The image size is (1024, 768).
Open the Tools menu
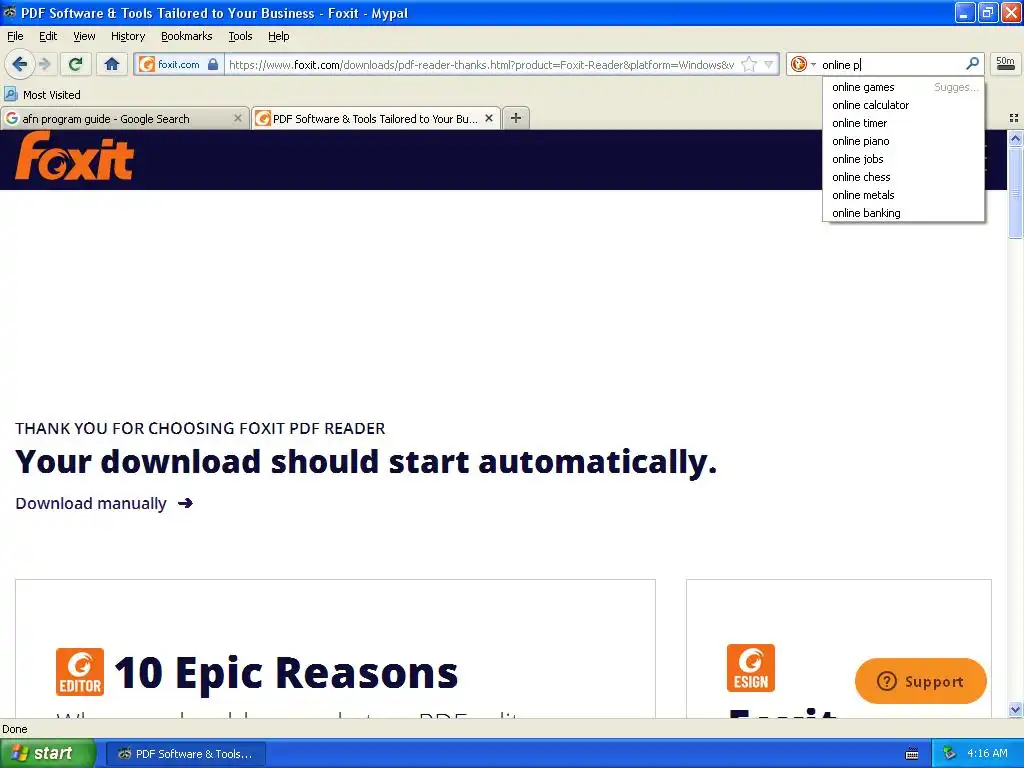240,36
